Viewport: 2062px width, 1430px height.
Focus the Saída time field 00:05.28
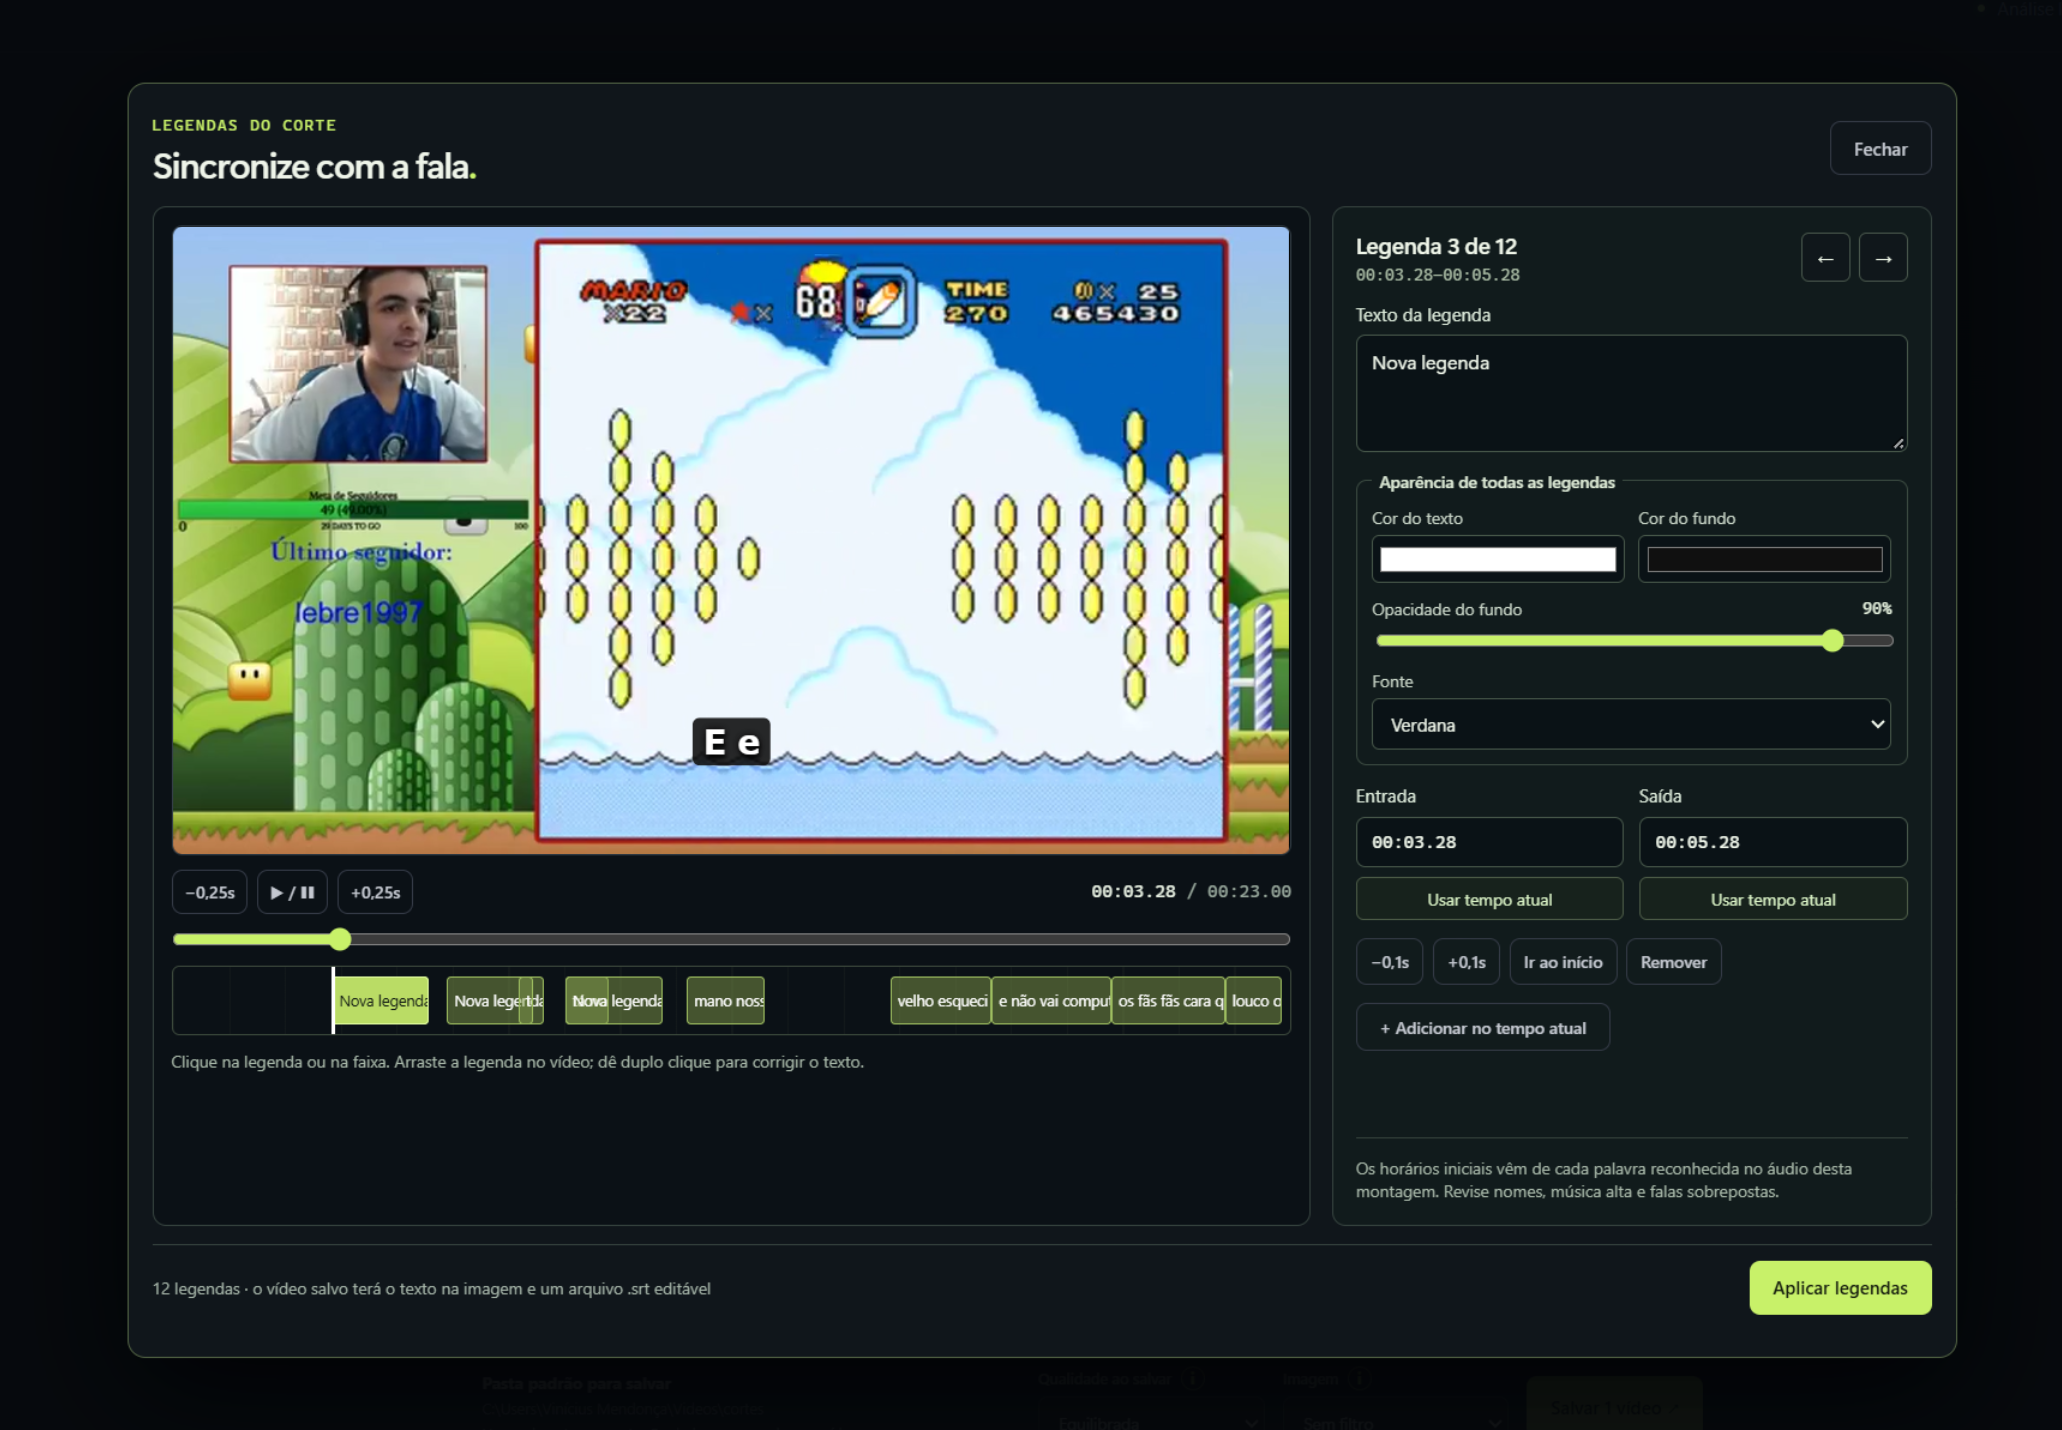pos(1772,842)
